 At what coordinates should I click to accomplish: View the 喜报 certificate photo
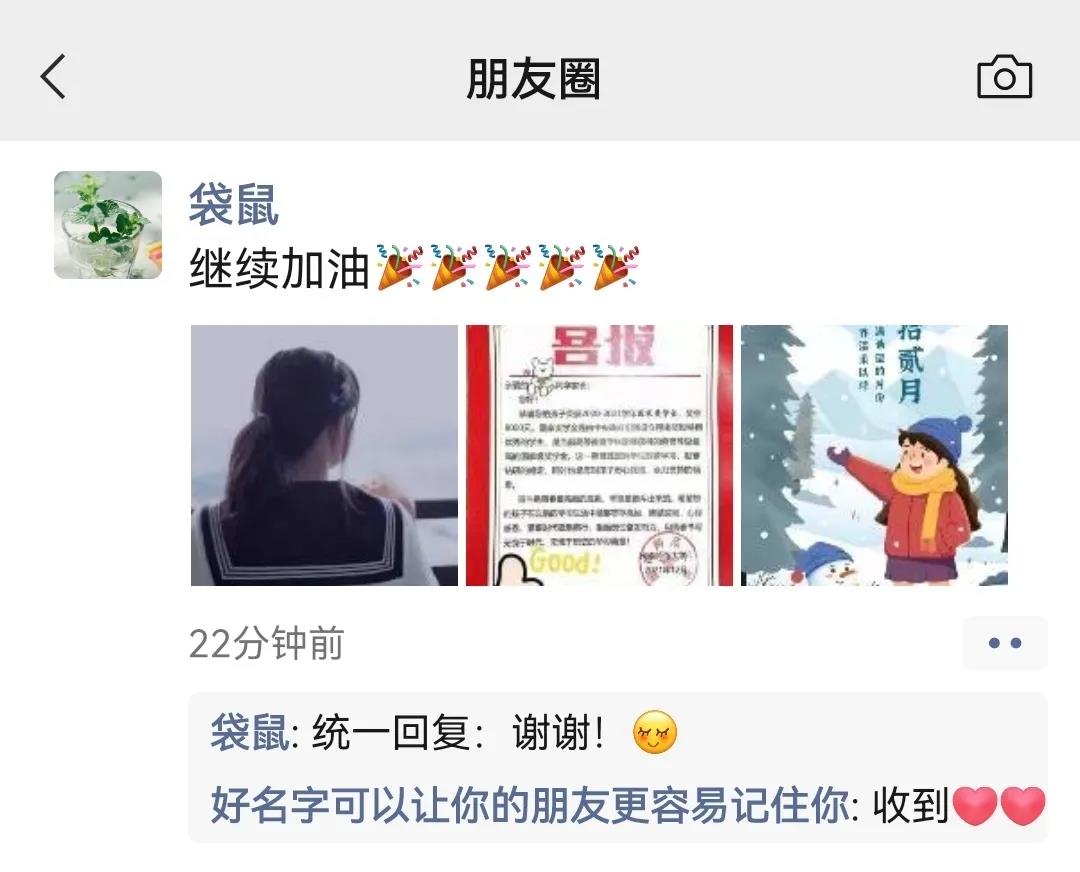(599, 455)
